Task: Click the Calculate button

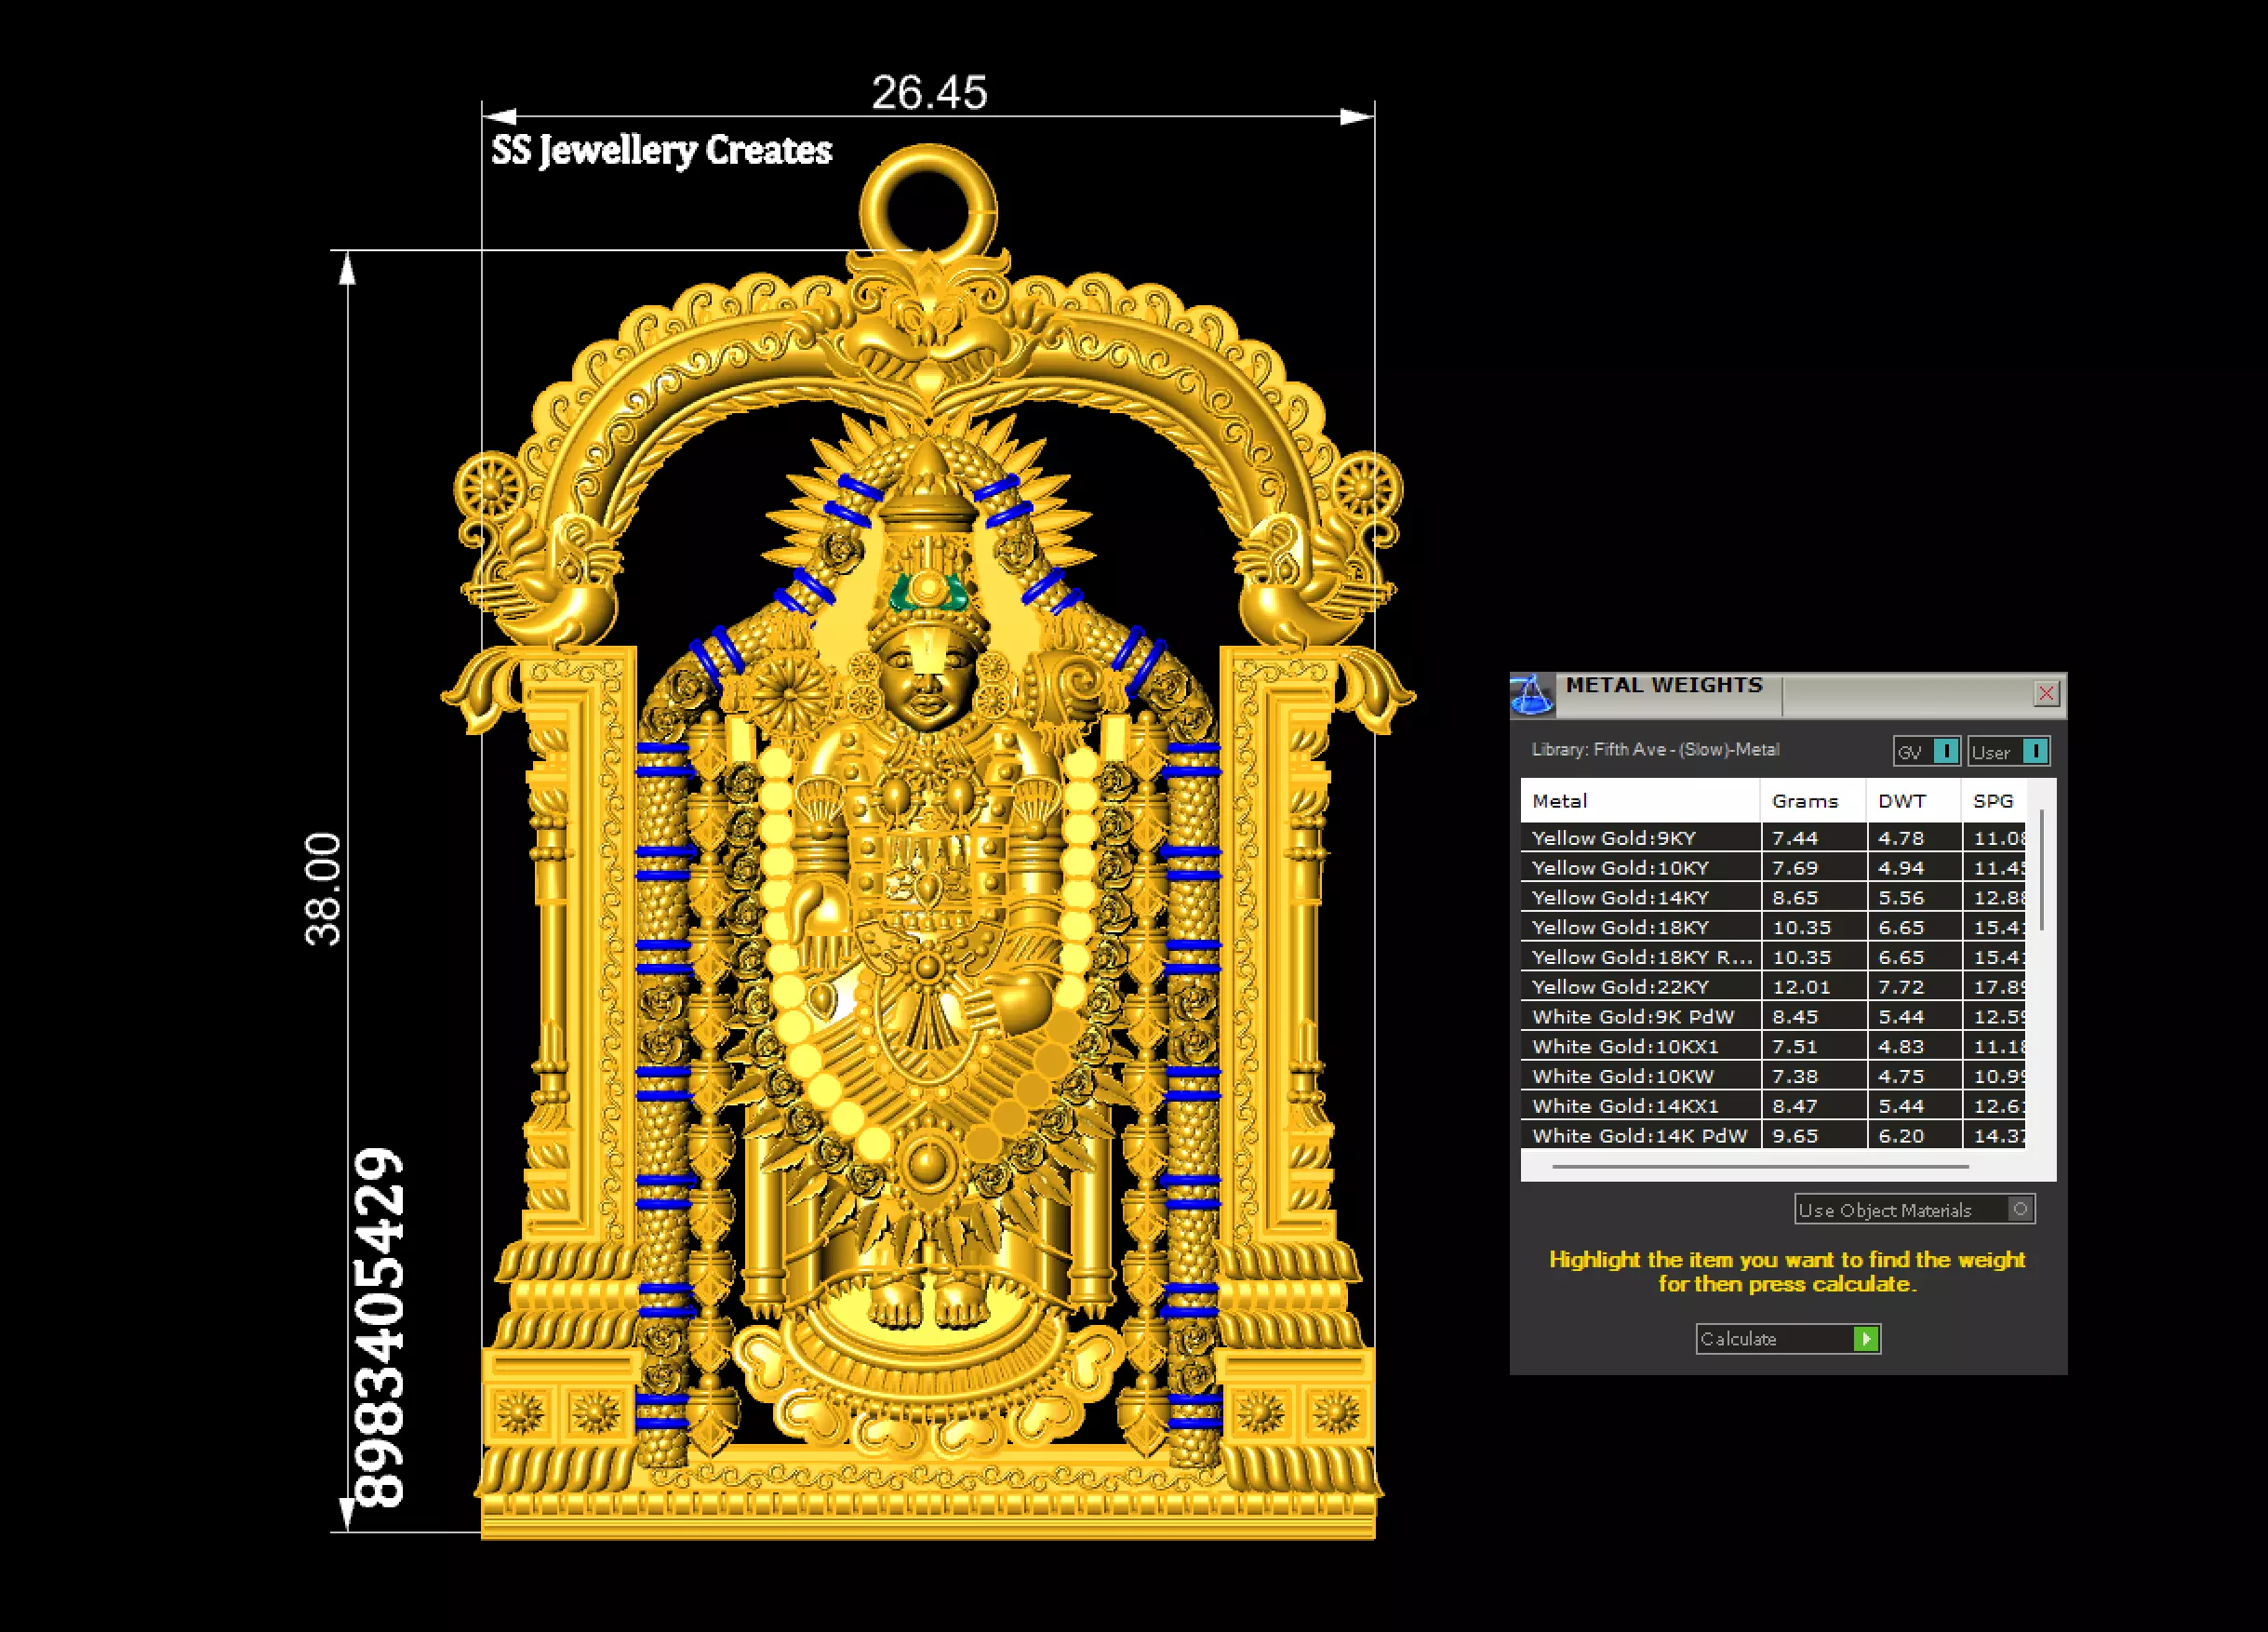Action: point(1788,1339)
